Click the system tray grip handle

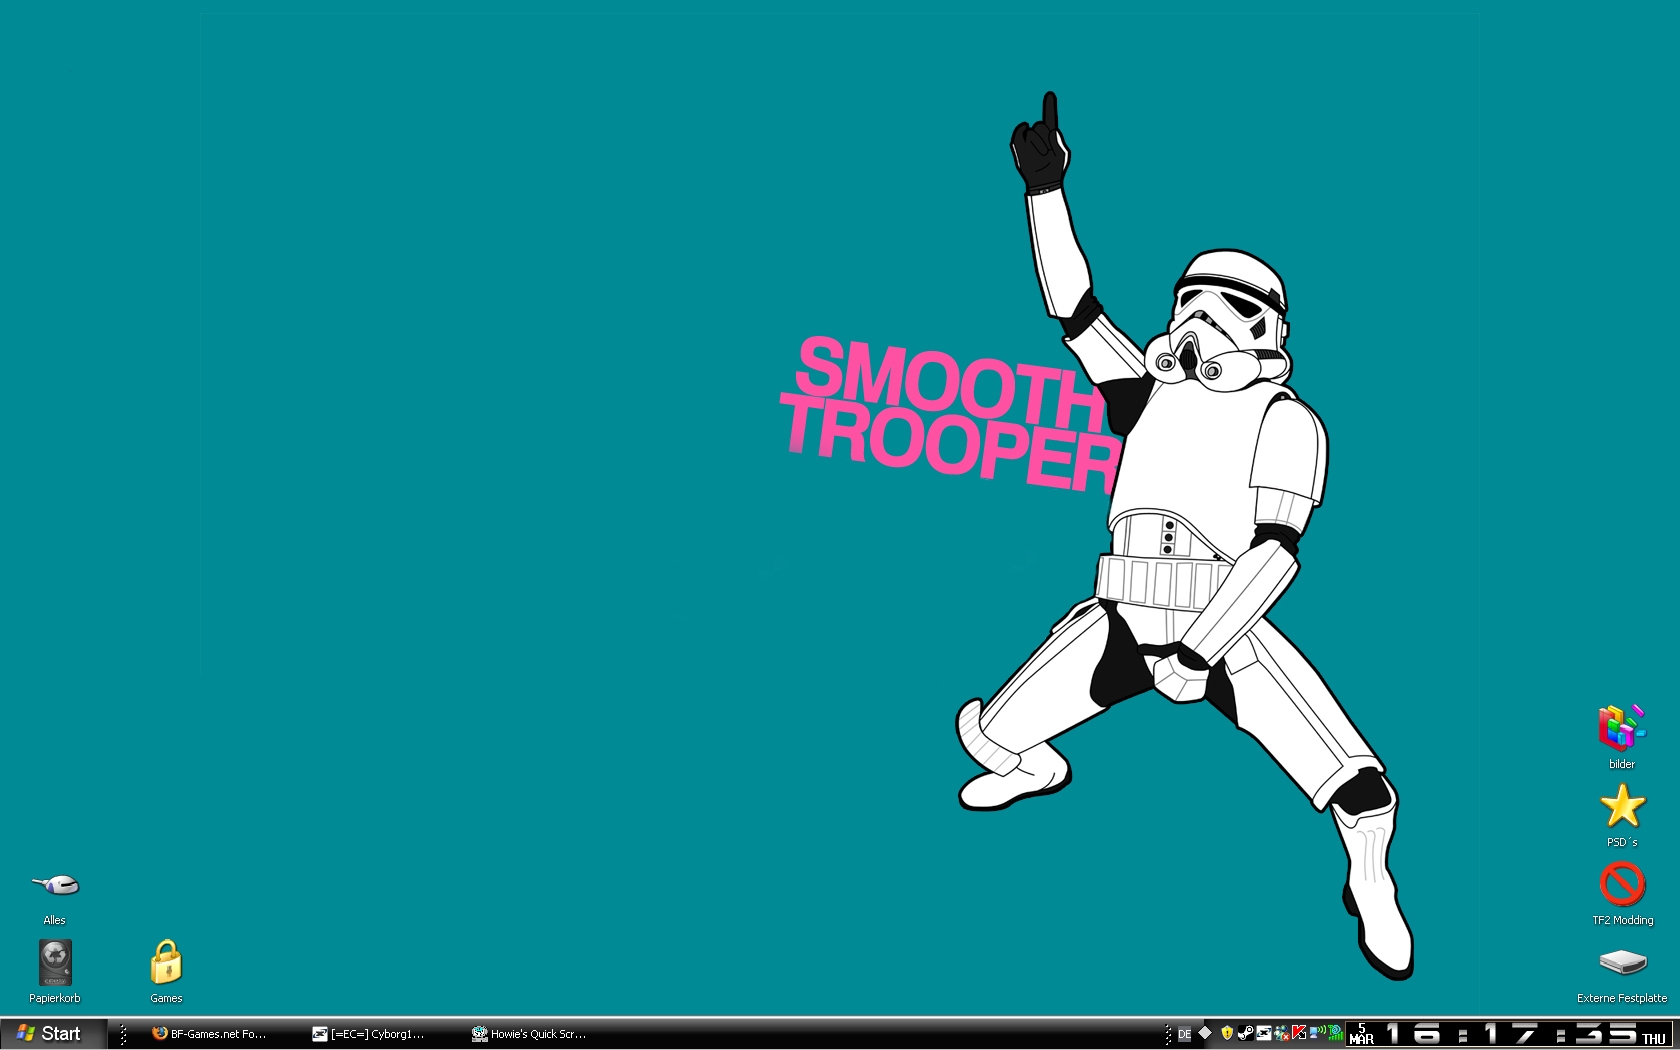(x=1167, y=1035)
